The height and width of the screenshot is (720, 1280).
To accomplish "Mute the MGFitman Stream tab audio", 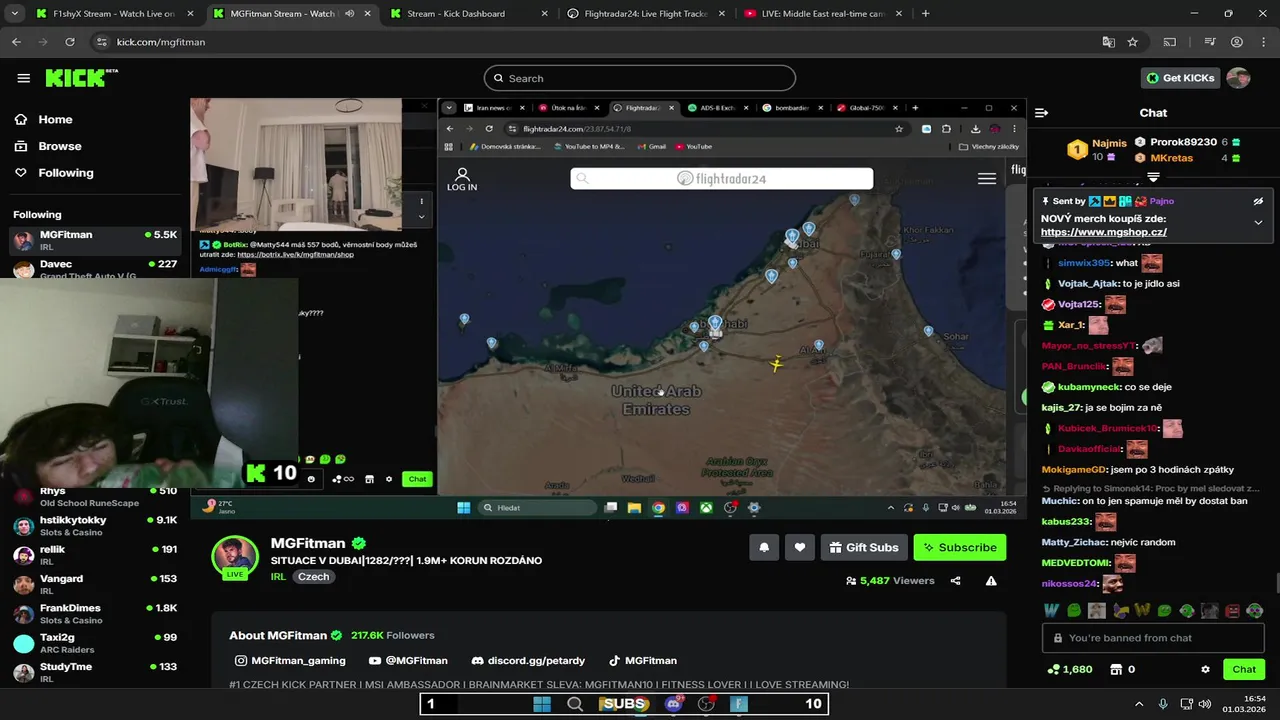I will [x=349, y=14].
